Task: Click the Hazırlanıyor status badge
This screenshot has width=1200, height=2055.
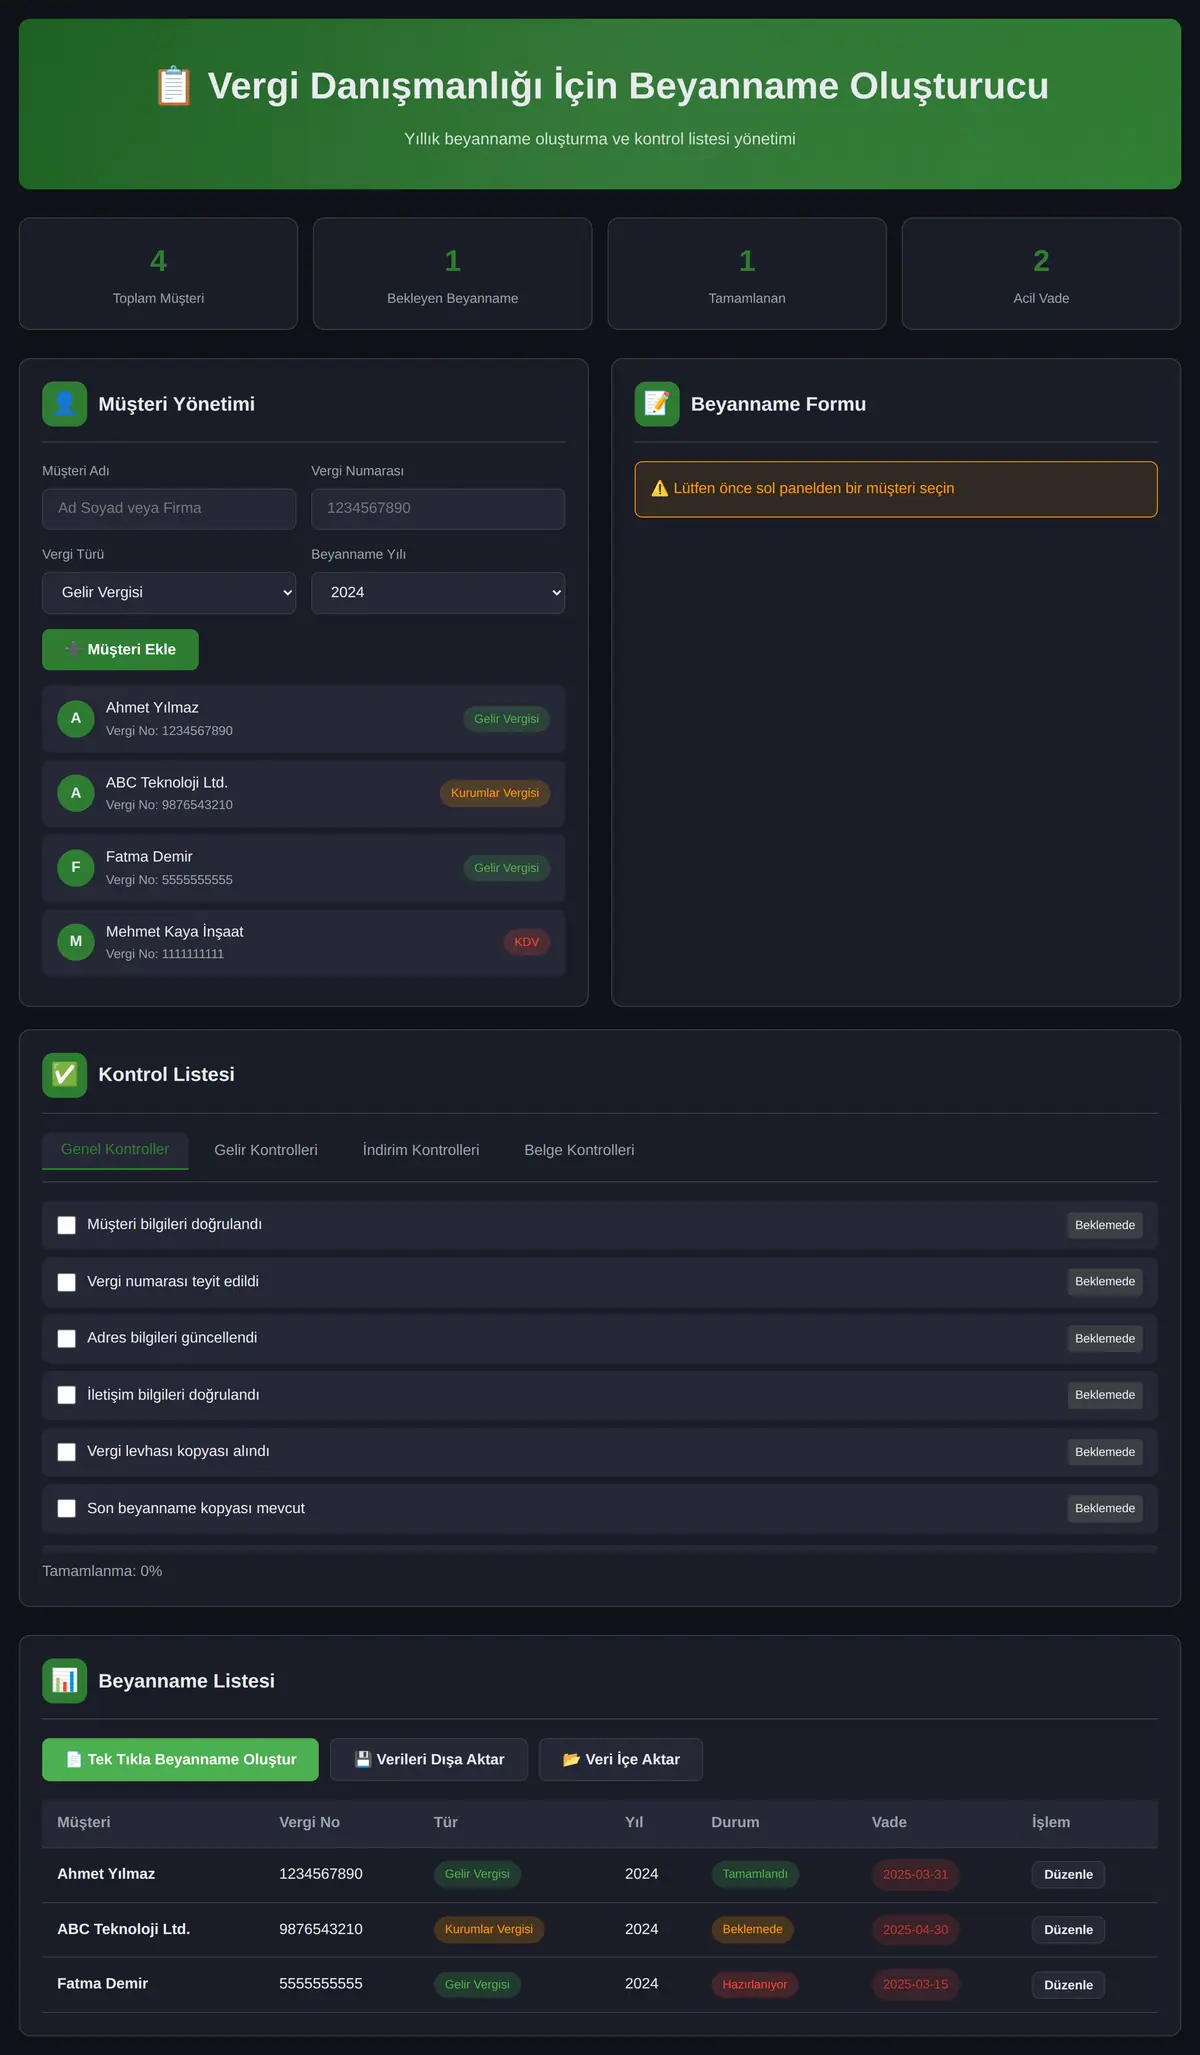Action: click(755, 1985)
